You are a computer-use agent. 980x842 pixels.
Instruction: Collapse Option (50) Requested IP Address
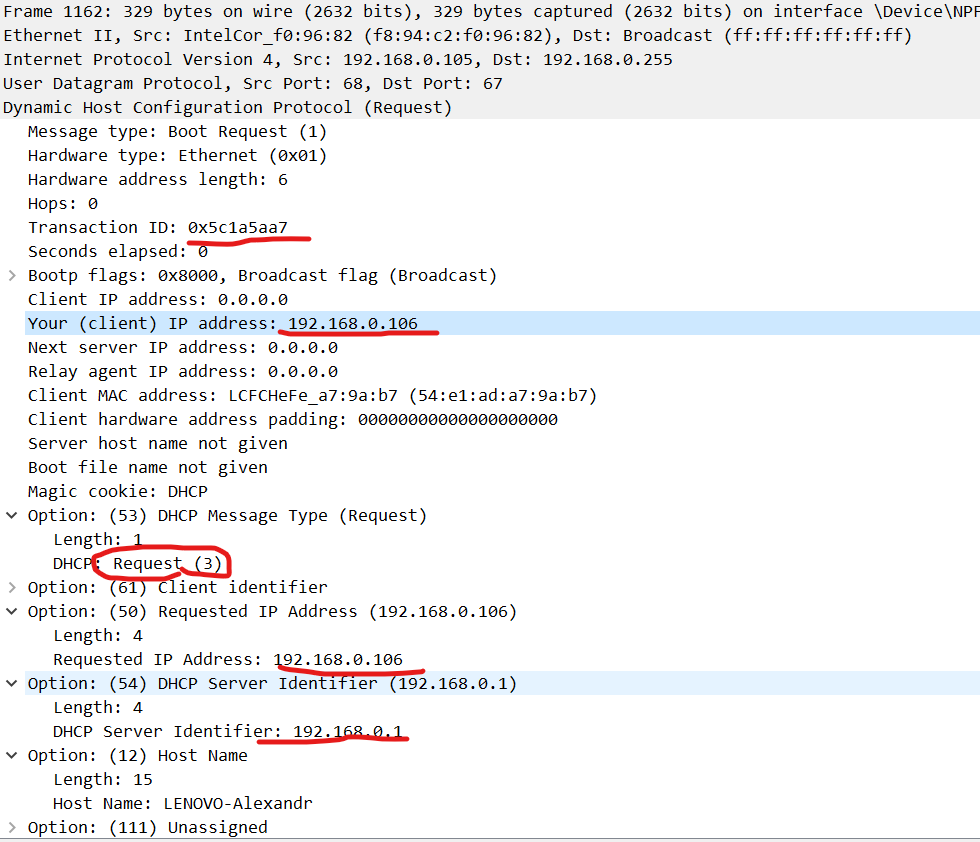(12, 611)
